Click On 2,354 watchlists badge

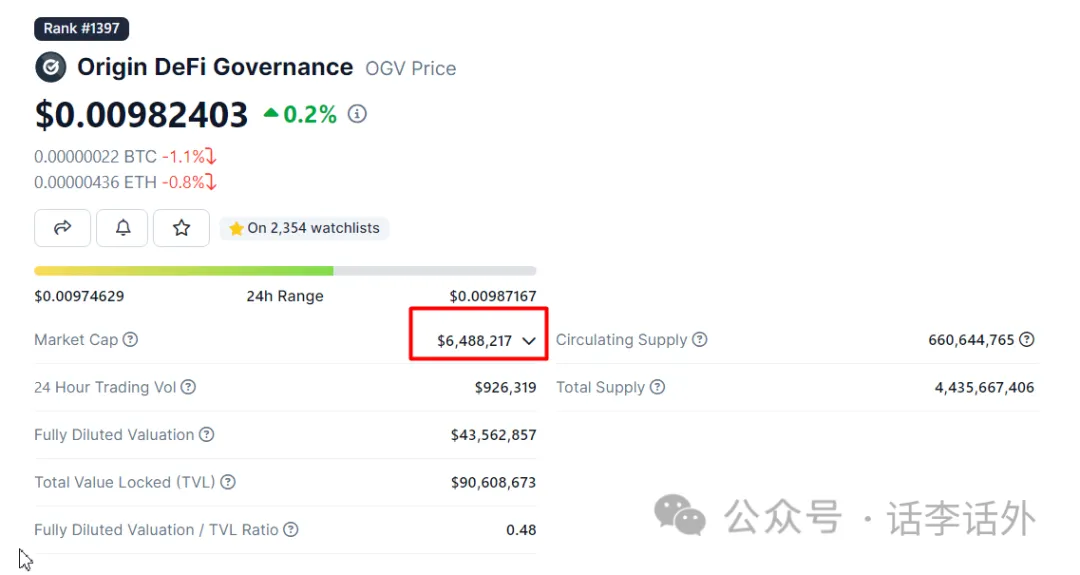[x=304, y=228]
